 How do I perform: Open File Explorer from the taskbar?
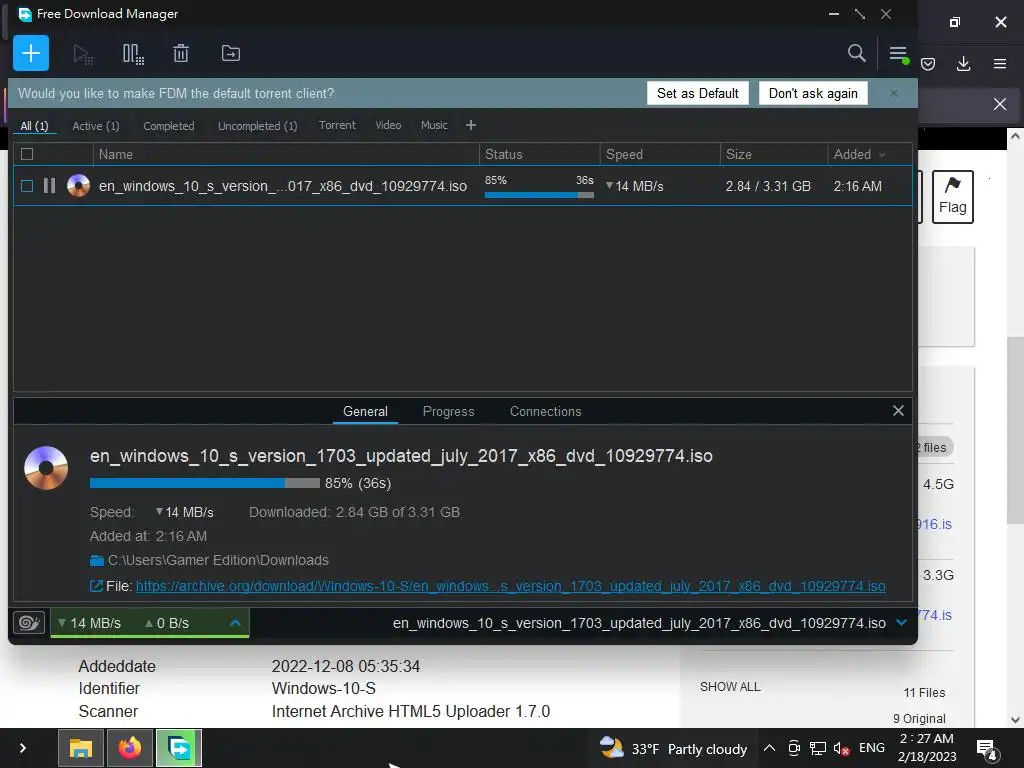(81, 748)
